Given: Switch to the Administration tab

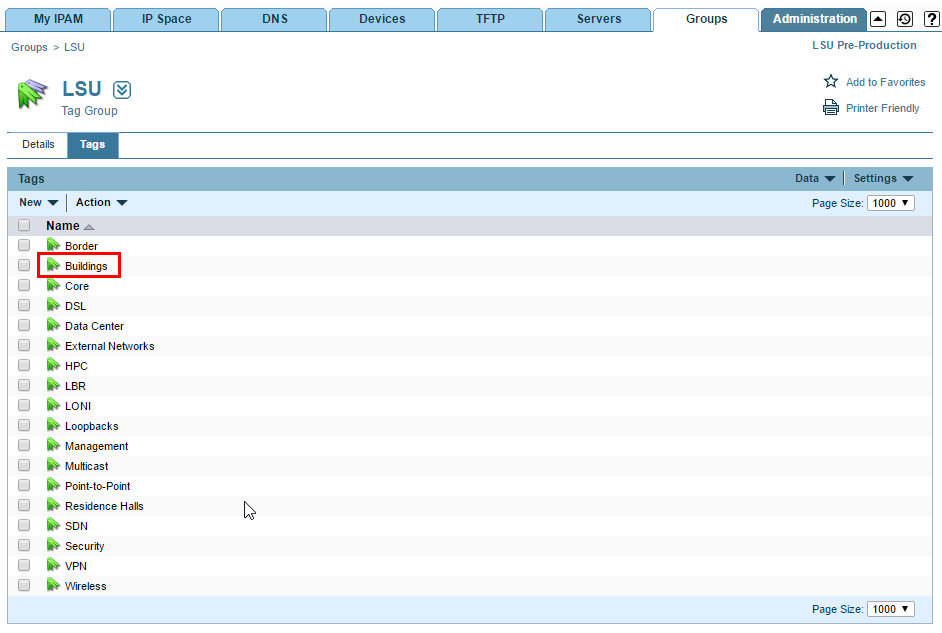Looking at the screenshot, I should 815,19.
